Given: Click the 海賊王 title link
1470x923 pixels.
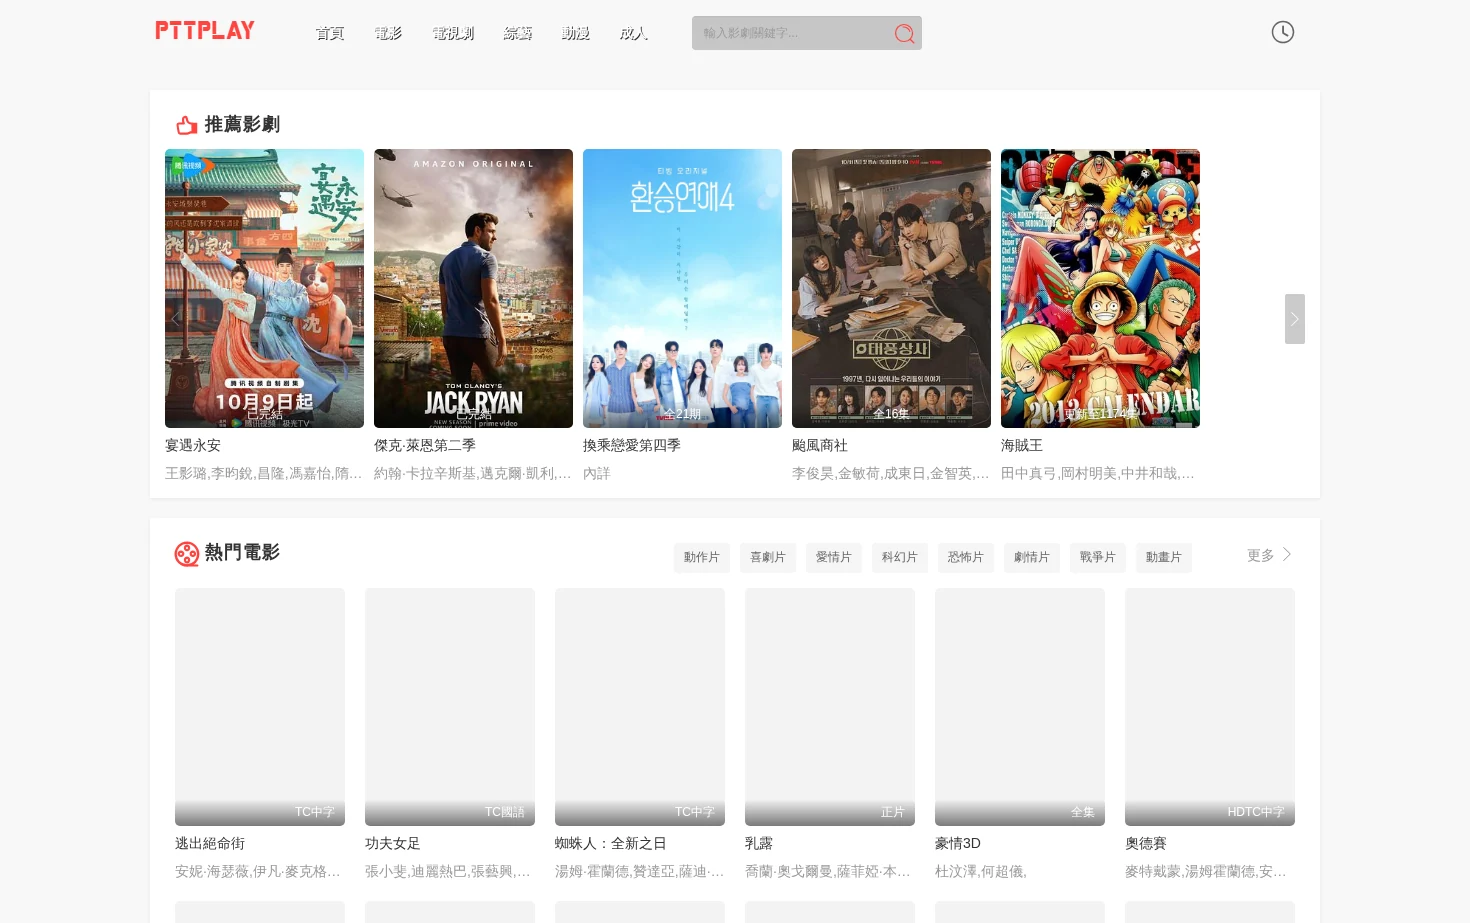Looking at the screenshot, I should point(1022,445).
